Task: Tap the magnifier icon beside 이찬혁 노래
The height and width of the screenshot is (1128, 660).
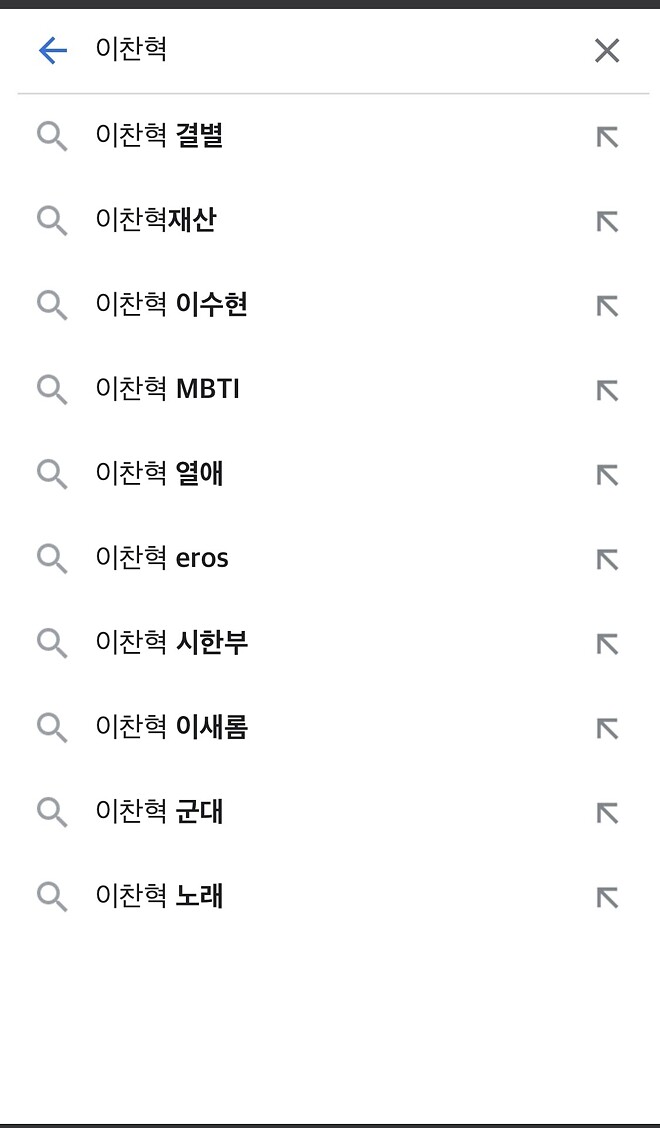Action: click(x=52, y=897)
